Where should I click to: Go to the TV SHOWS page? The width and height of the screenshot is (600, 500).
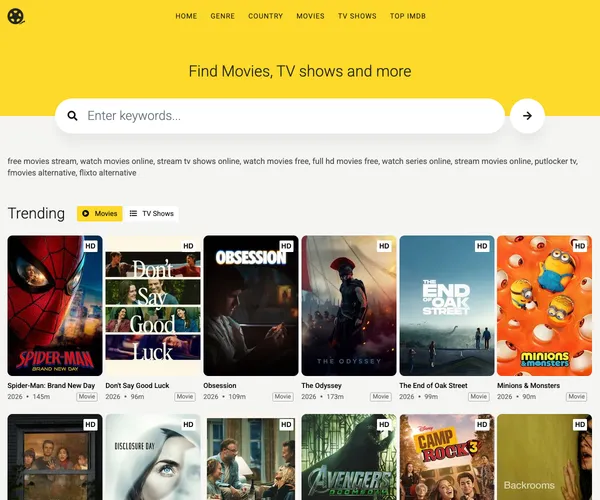pos(357,16)
